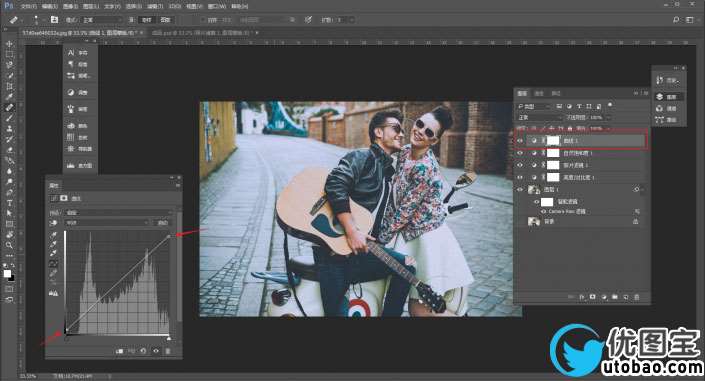The width and height of the screenshot is (705, 381).
Task: Clip the adjustment to the layer below
Action: (x=119, y=351)
